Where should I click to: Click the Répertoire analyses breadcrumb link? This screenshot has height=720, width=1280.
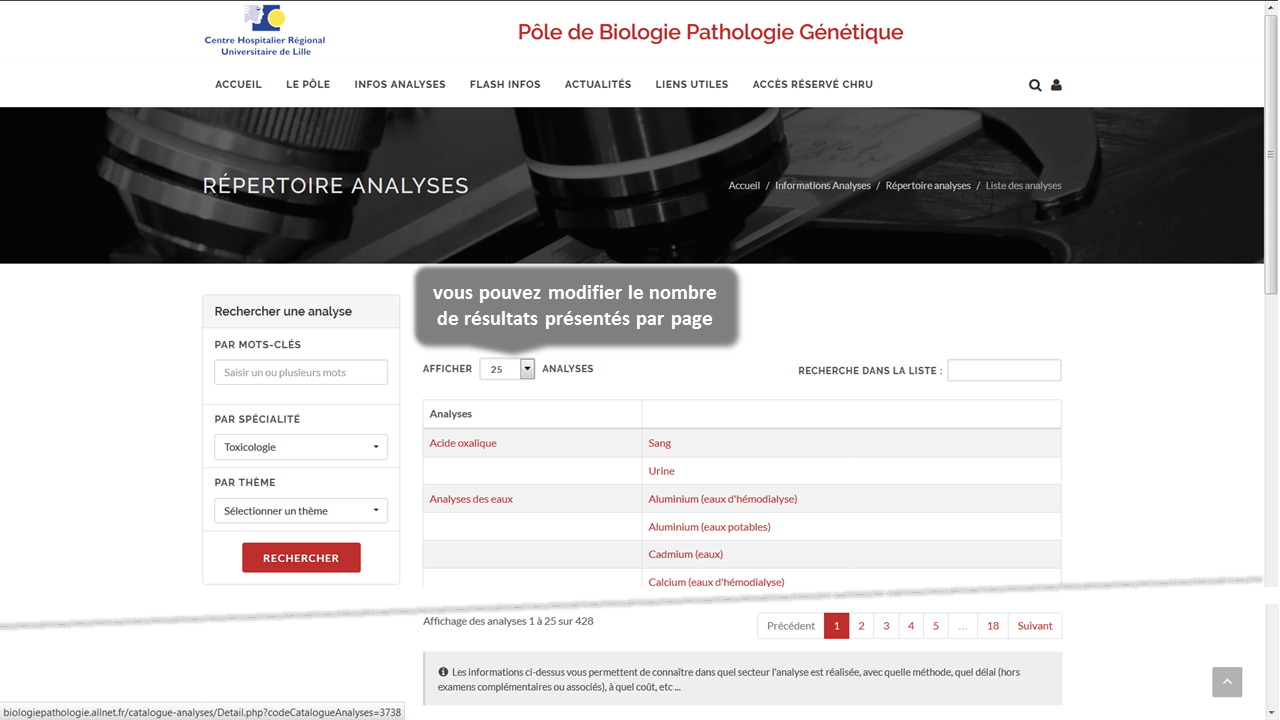pos(927,186)
